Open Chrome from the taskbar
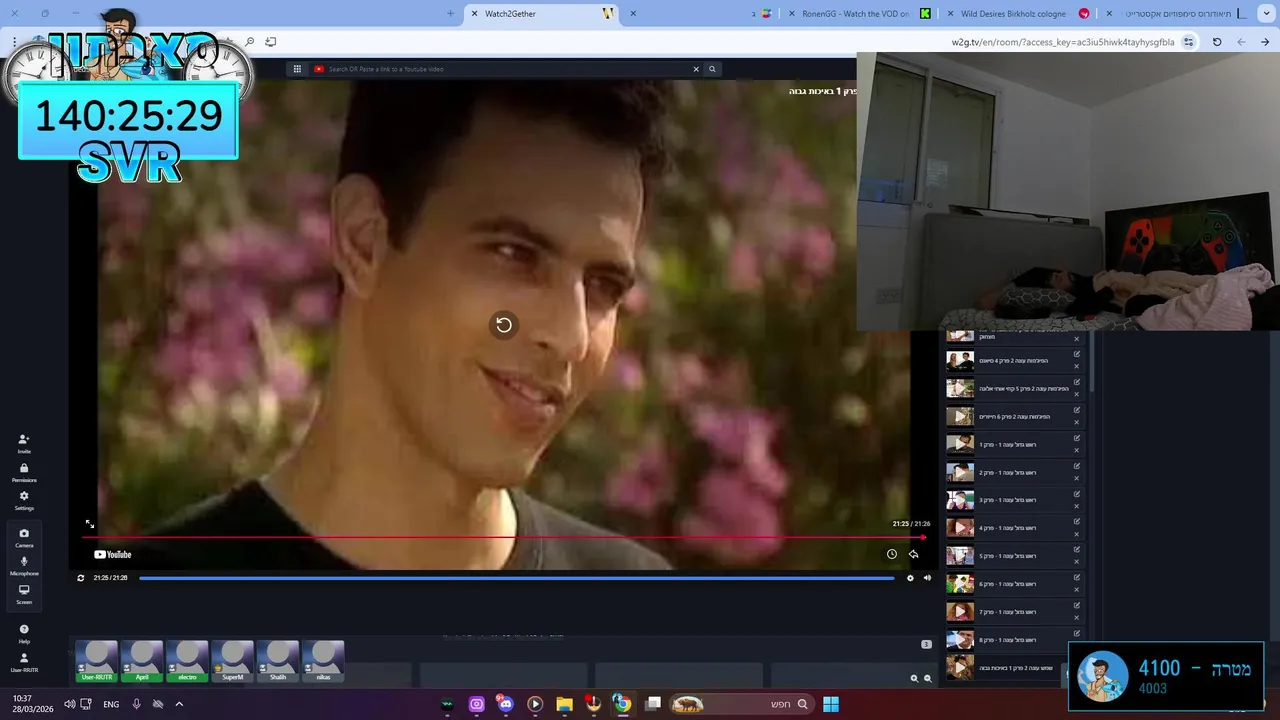1280x720 pixels. click(622, 704)
